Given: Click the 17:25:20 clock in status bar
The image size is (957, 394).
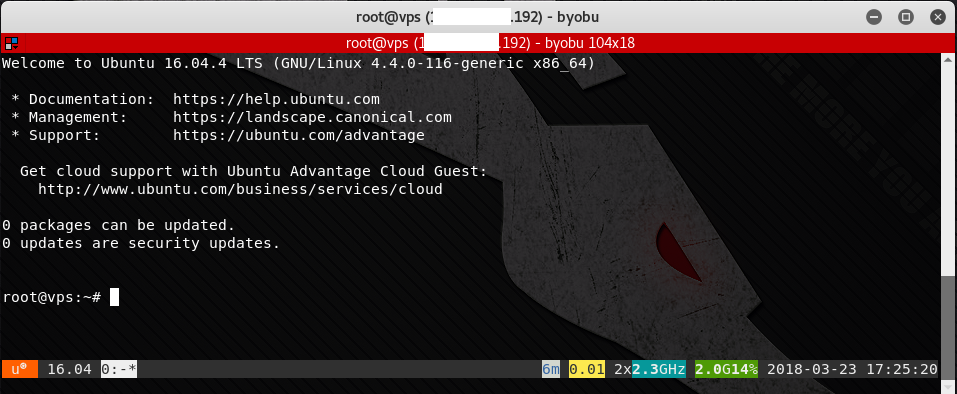Looking at the screenshot, I should (901, 369).
